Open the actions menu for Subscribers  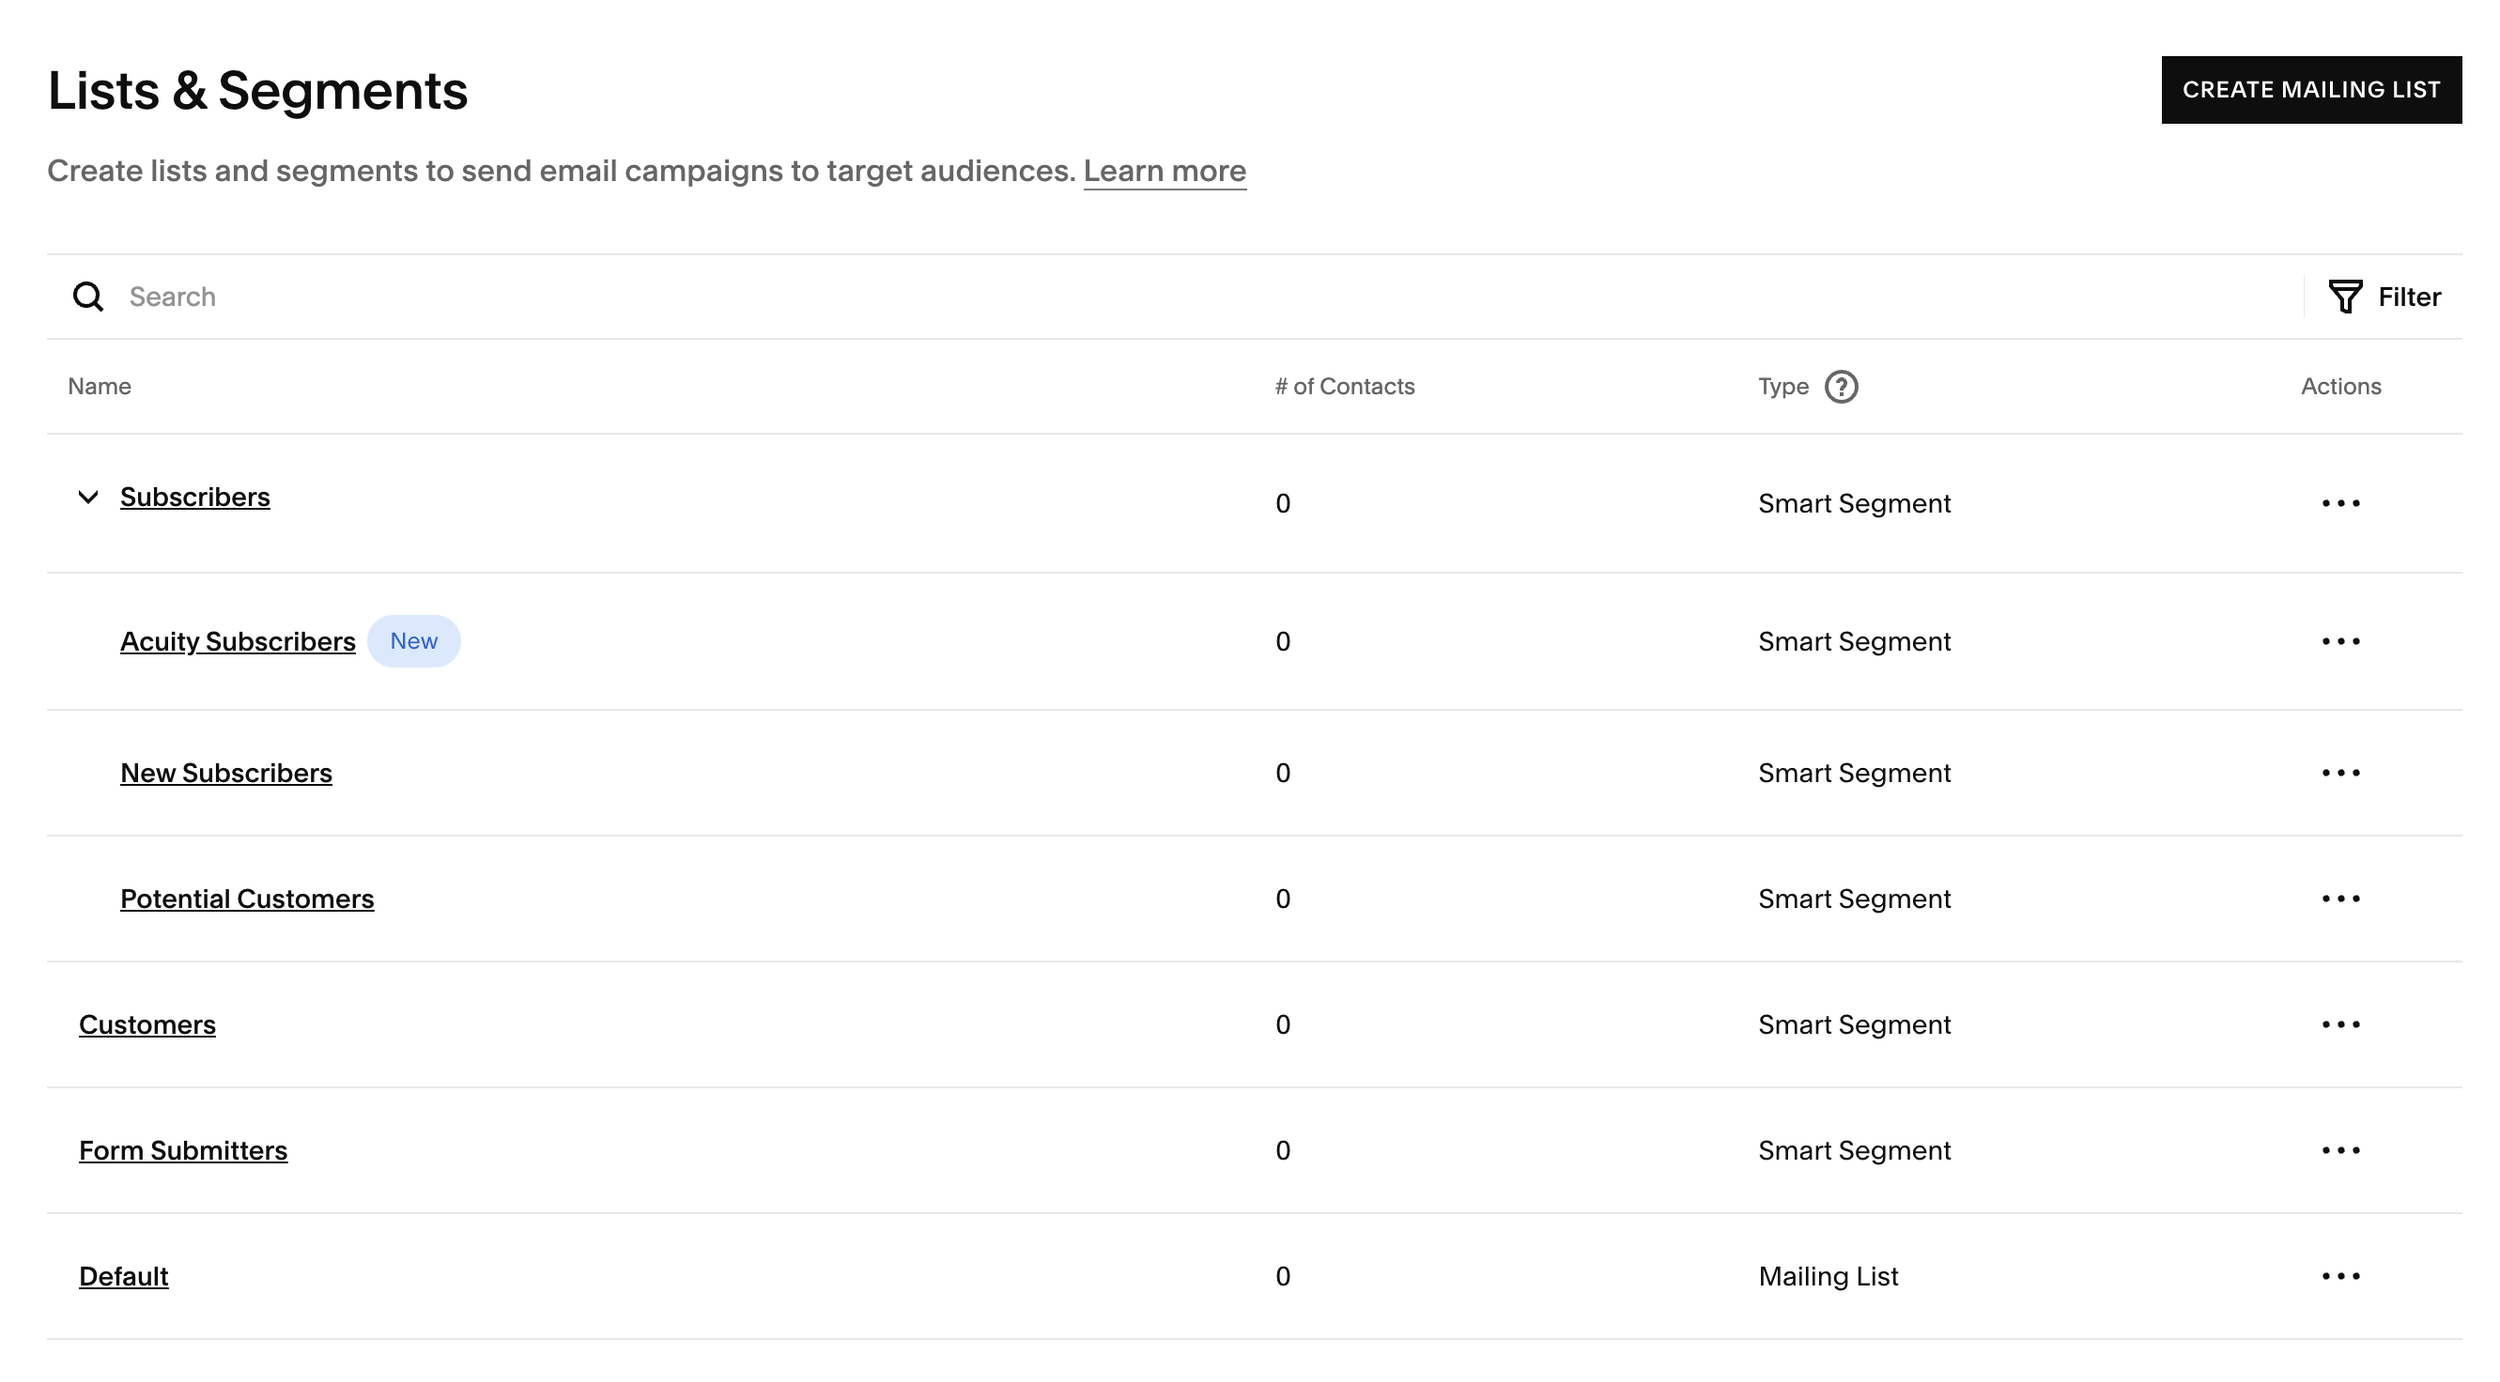coord(2342,503)
